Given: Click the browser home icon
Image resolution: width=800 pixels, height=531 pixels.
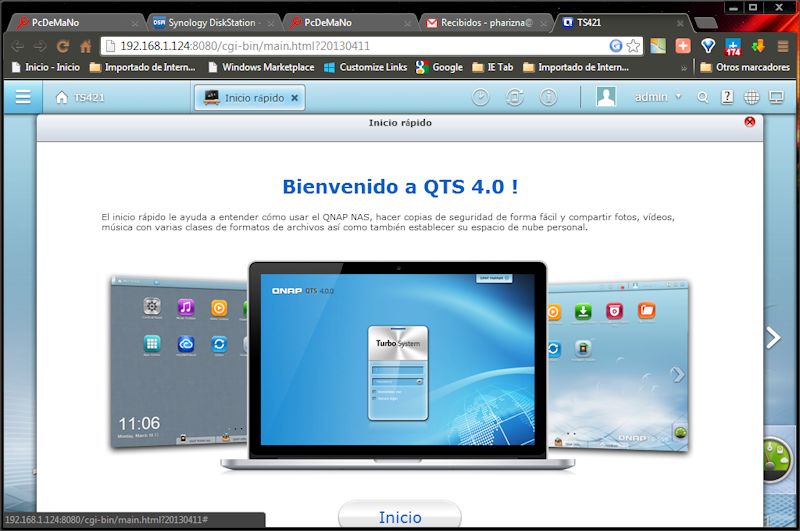Looking at the screenshot, I should point(86,46).
